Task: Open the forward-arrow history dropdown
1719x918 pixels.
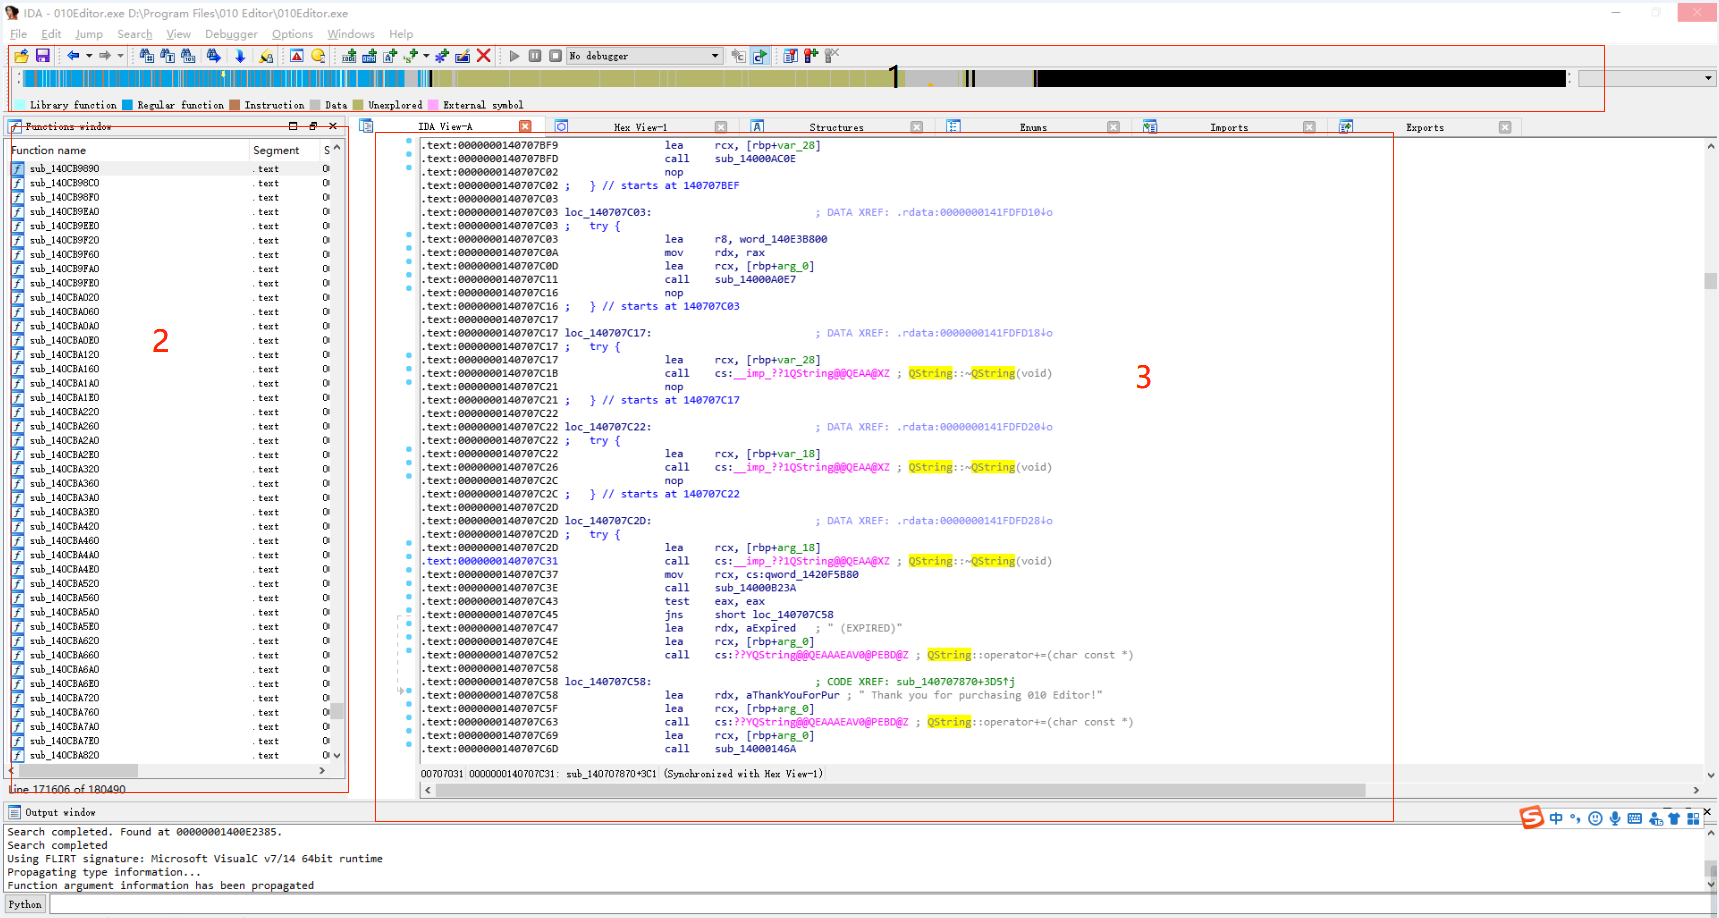Action: [x=121, y=56]
